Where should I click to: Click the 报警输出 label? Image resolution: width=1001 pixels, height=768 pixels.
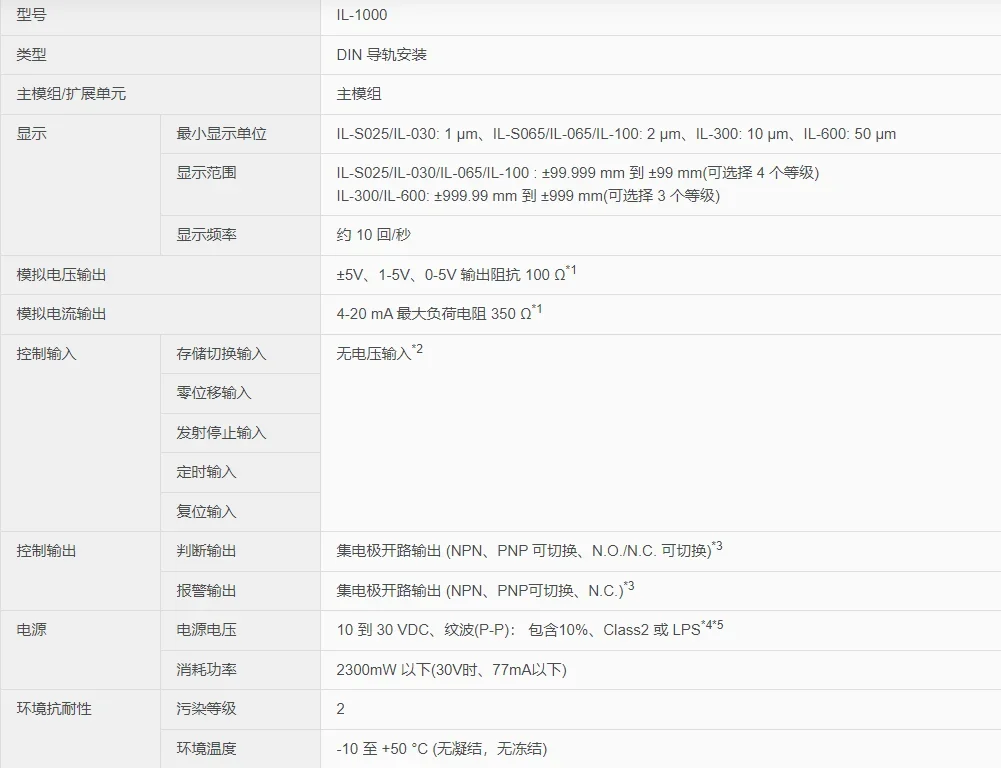coord(206,591)
